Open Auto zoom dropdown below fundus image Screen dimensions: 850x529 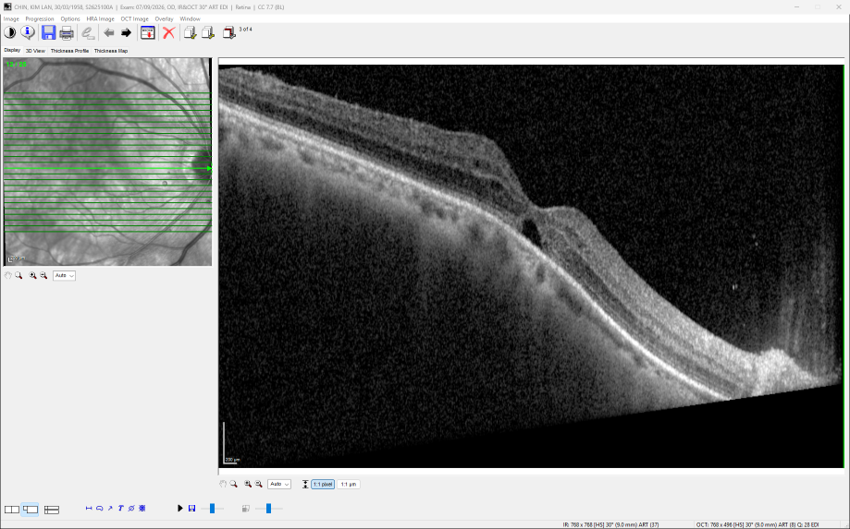(x=64, y=275)
